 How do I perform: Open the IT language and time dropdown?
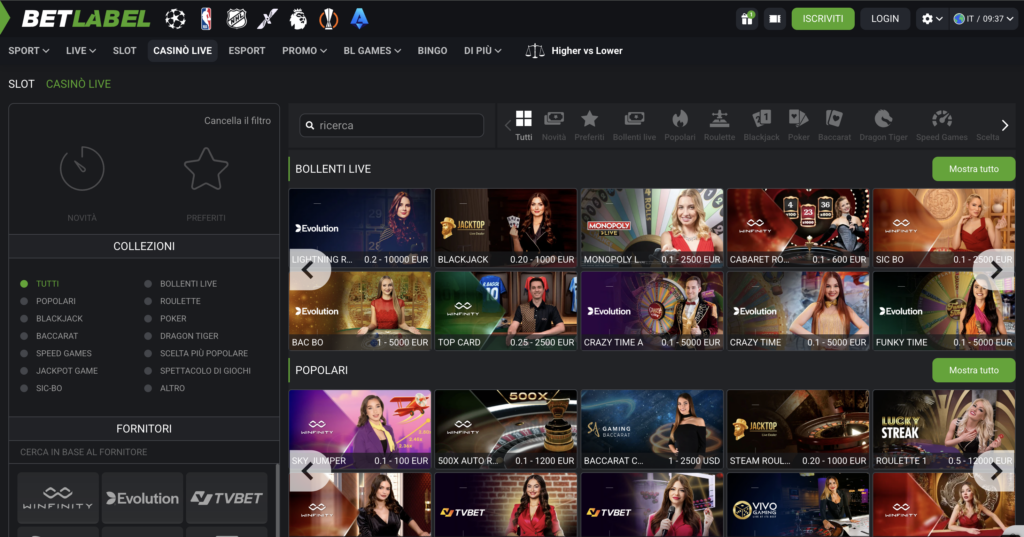(983, 19)
